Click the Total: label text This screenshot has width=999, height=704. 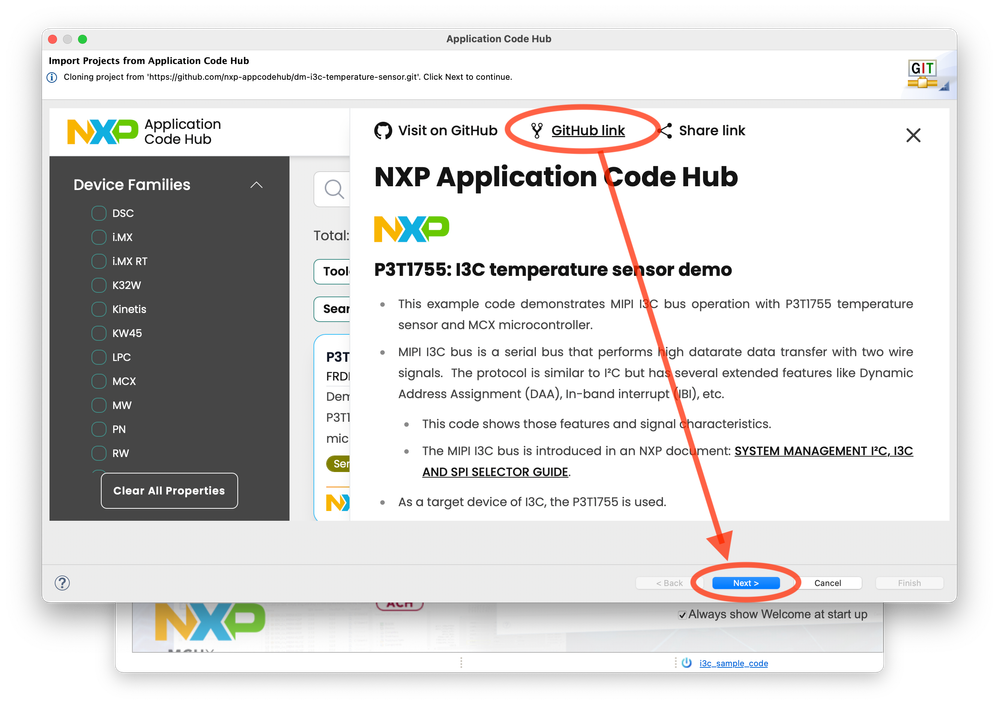(x=331, y=236)
